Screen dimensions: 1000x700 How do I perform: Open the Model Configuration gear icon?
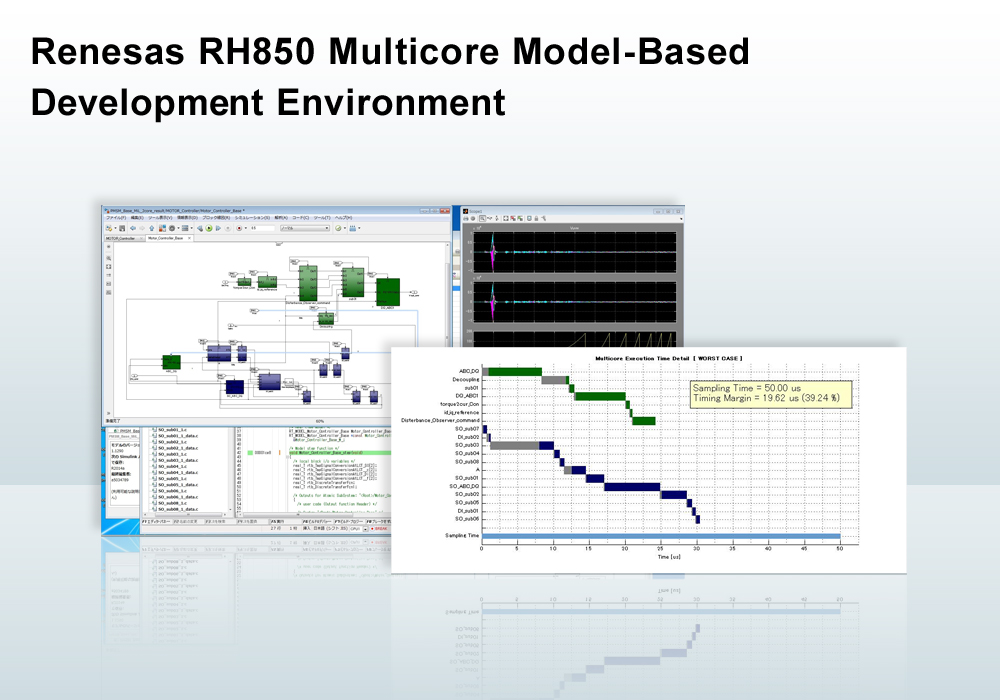click(x=172, y=228)
